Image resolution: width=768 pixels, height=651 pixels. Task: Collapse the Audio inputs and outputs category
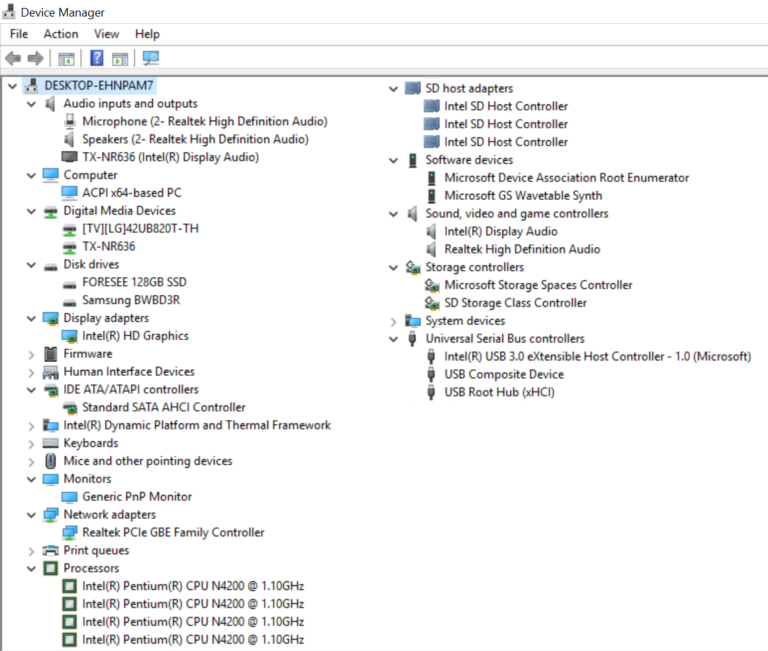click(31, 104)
